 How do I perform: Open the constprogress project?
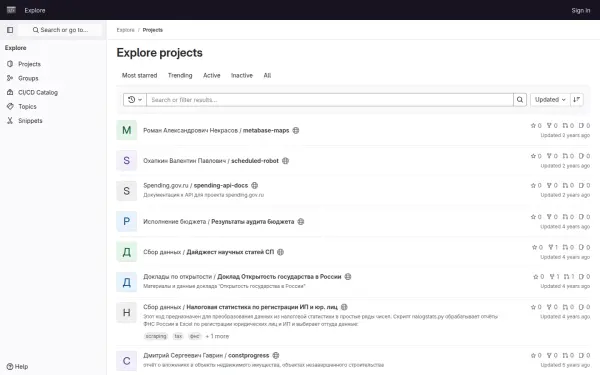(x=248, y=355)
